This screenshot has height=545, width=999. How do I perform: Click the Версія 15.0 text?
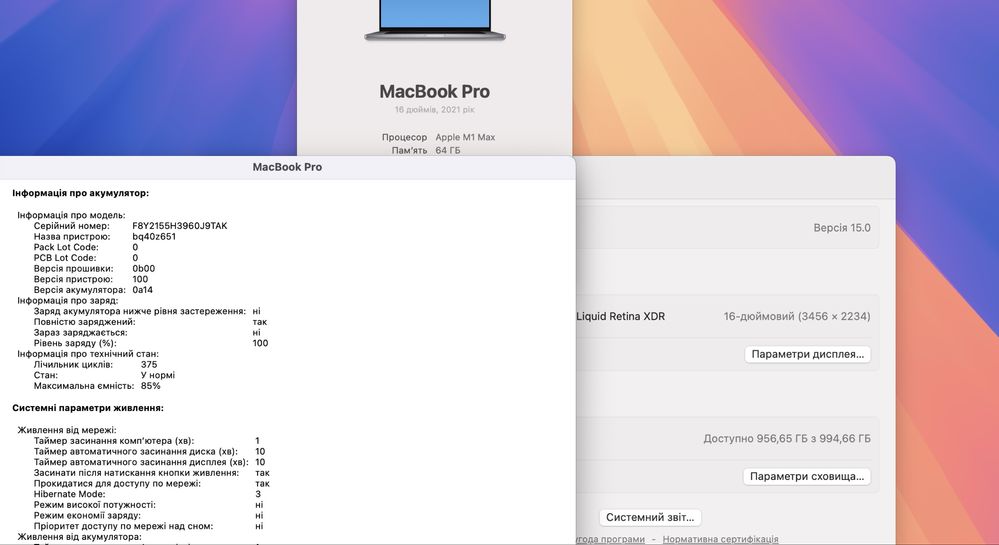point(842,228)
